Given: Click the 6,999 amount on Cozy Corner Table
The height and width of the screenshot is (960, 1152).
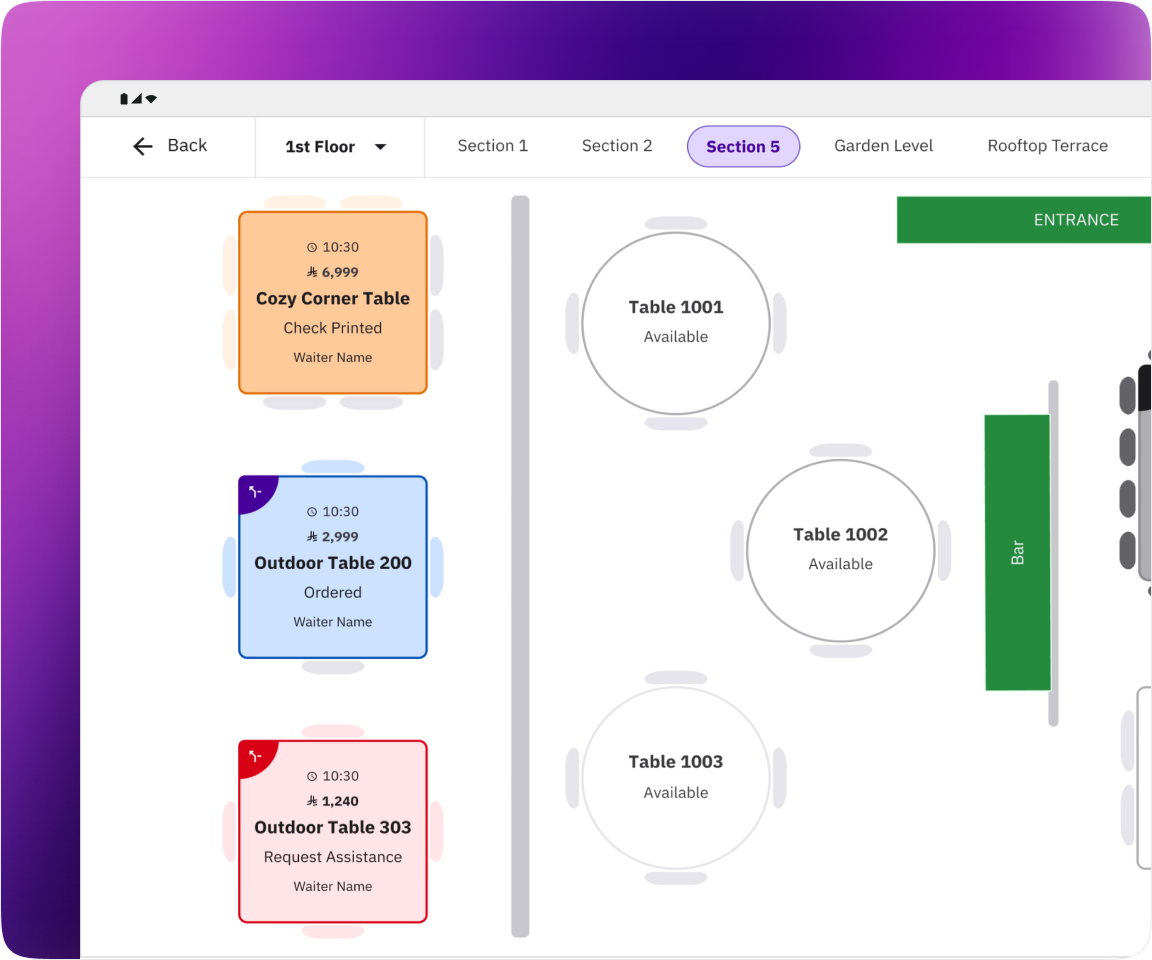Looking at the screenshot, I should (x=340, y=273).
